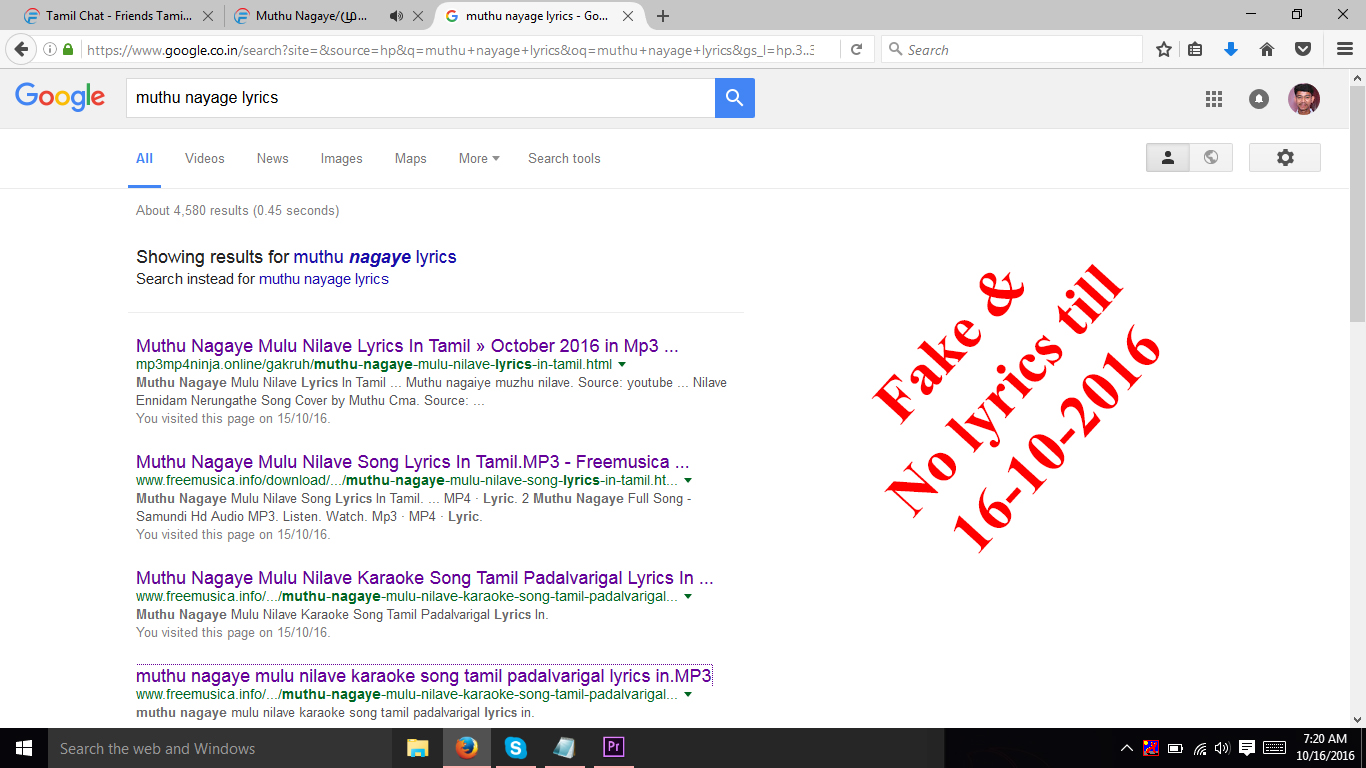This screenshot has height=768, width=1366.
Task: Click the Firefox toolbar Search box
Action: click(x=1012, y=49)
